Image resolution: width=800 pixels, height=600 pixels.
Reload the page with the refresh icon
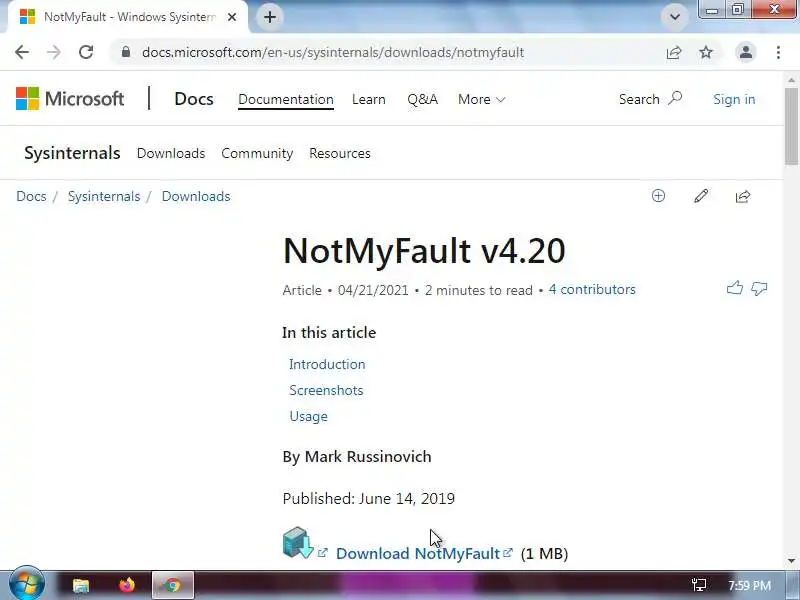[x=86, y=52]
